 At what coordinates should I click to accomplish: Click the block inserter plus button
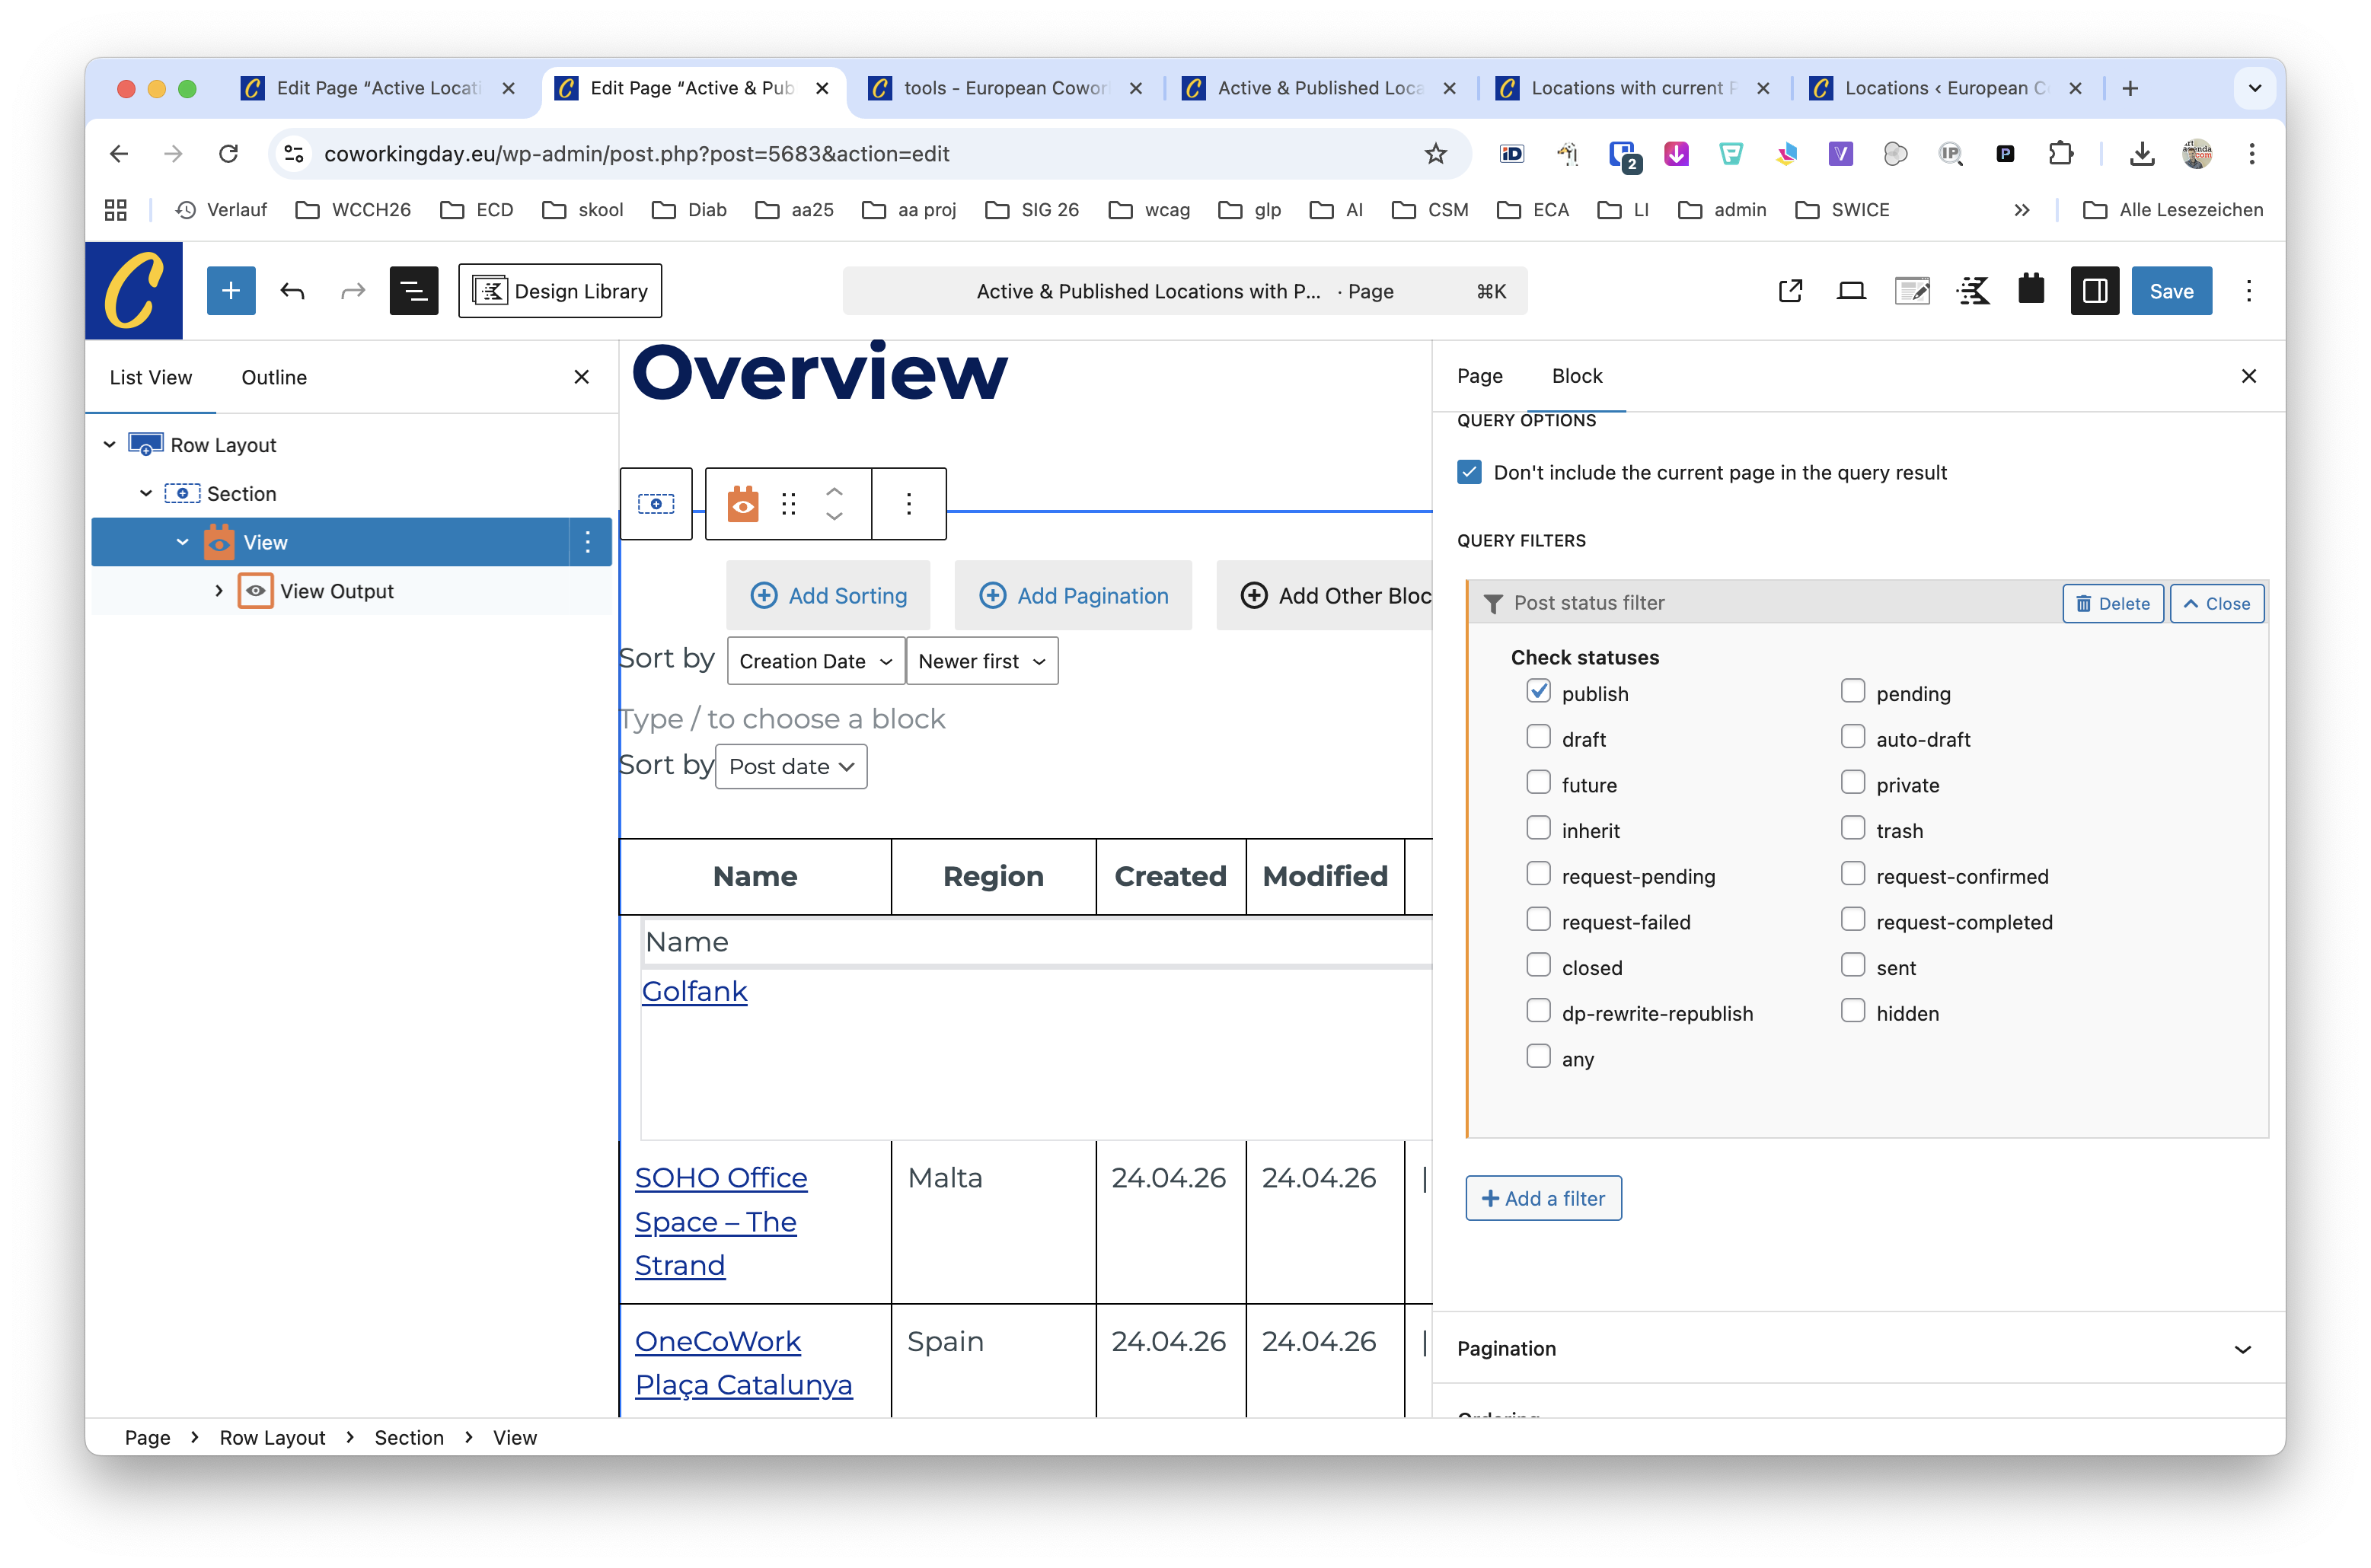231,291
